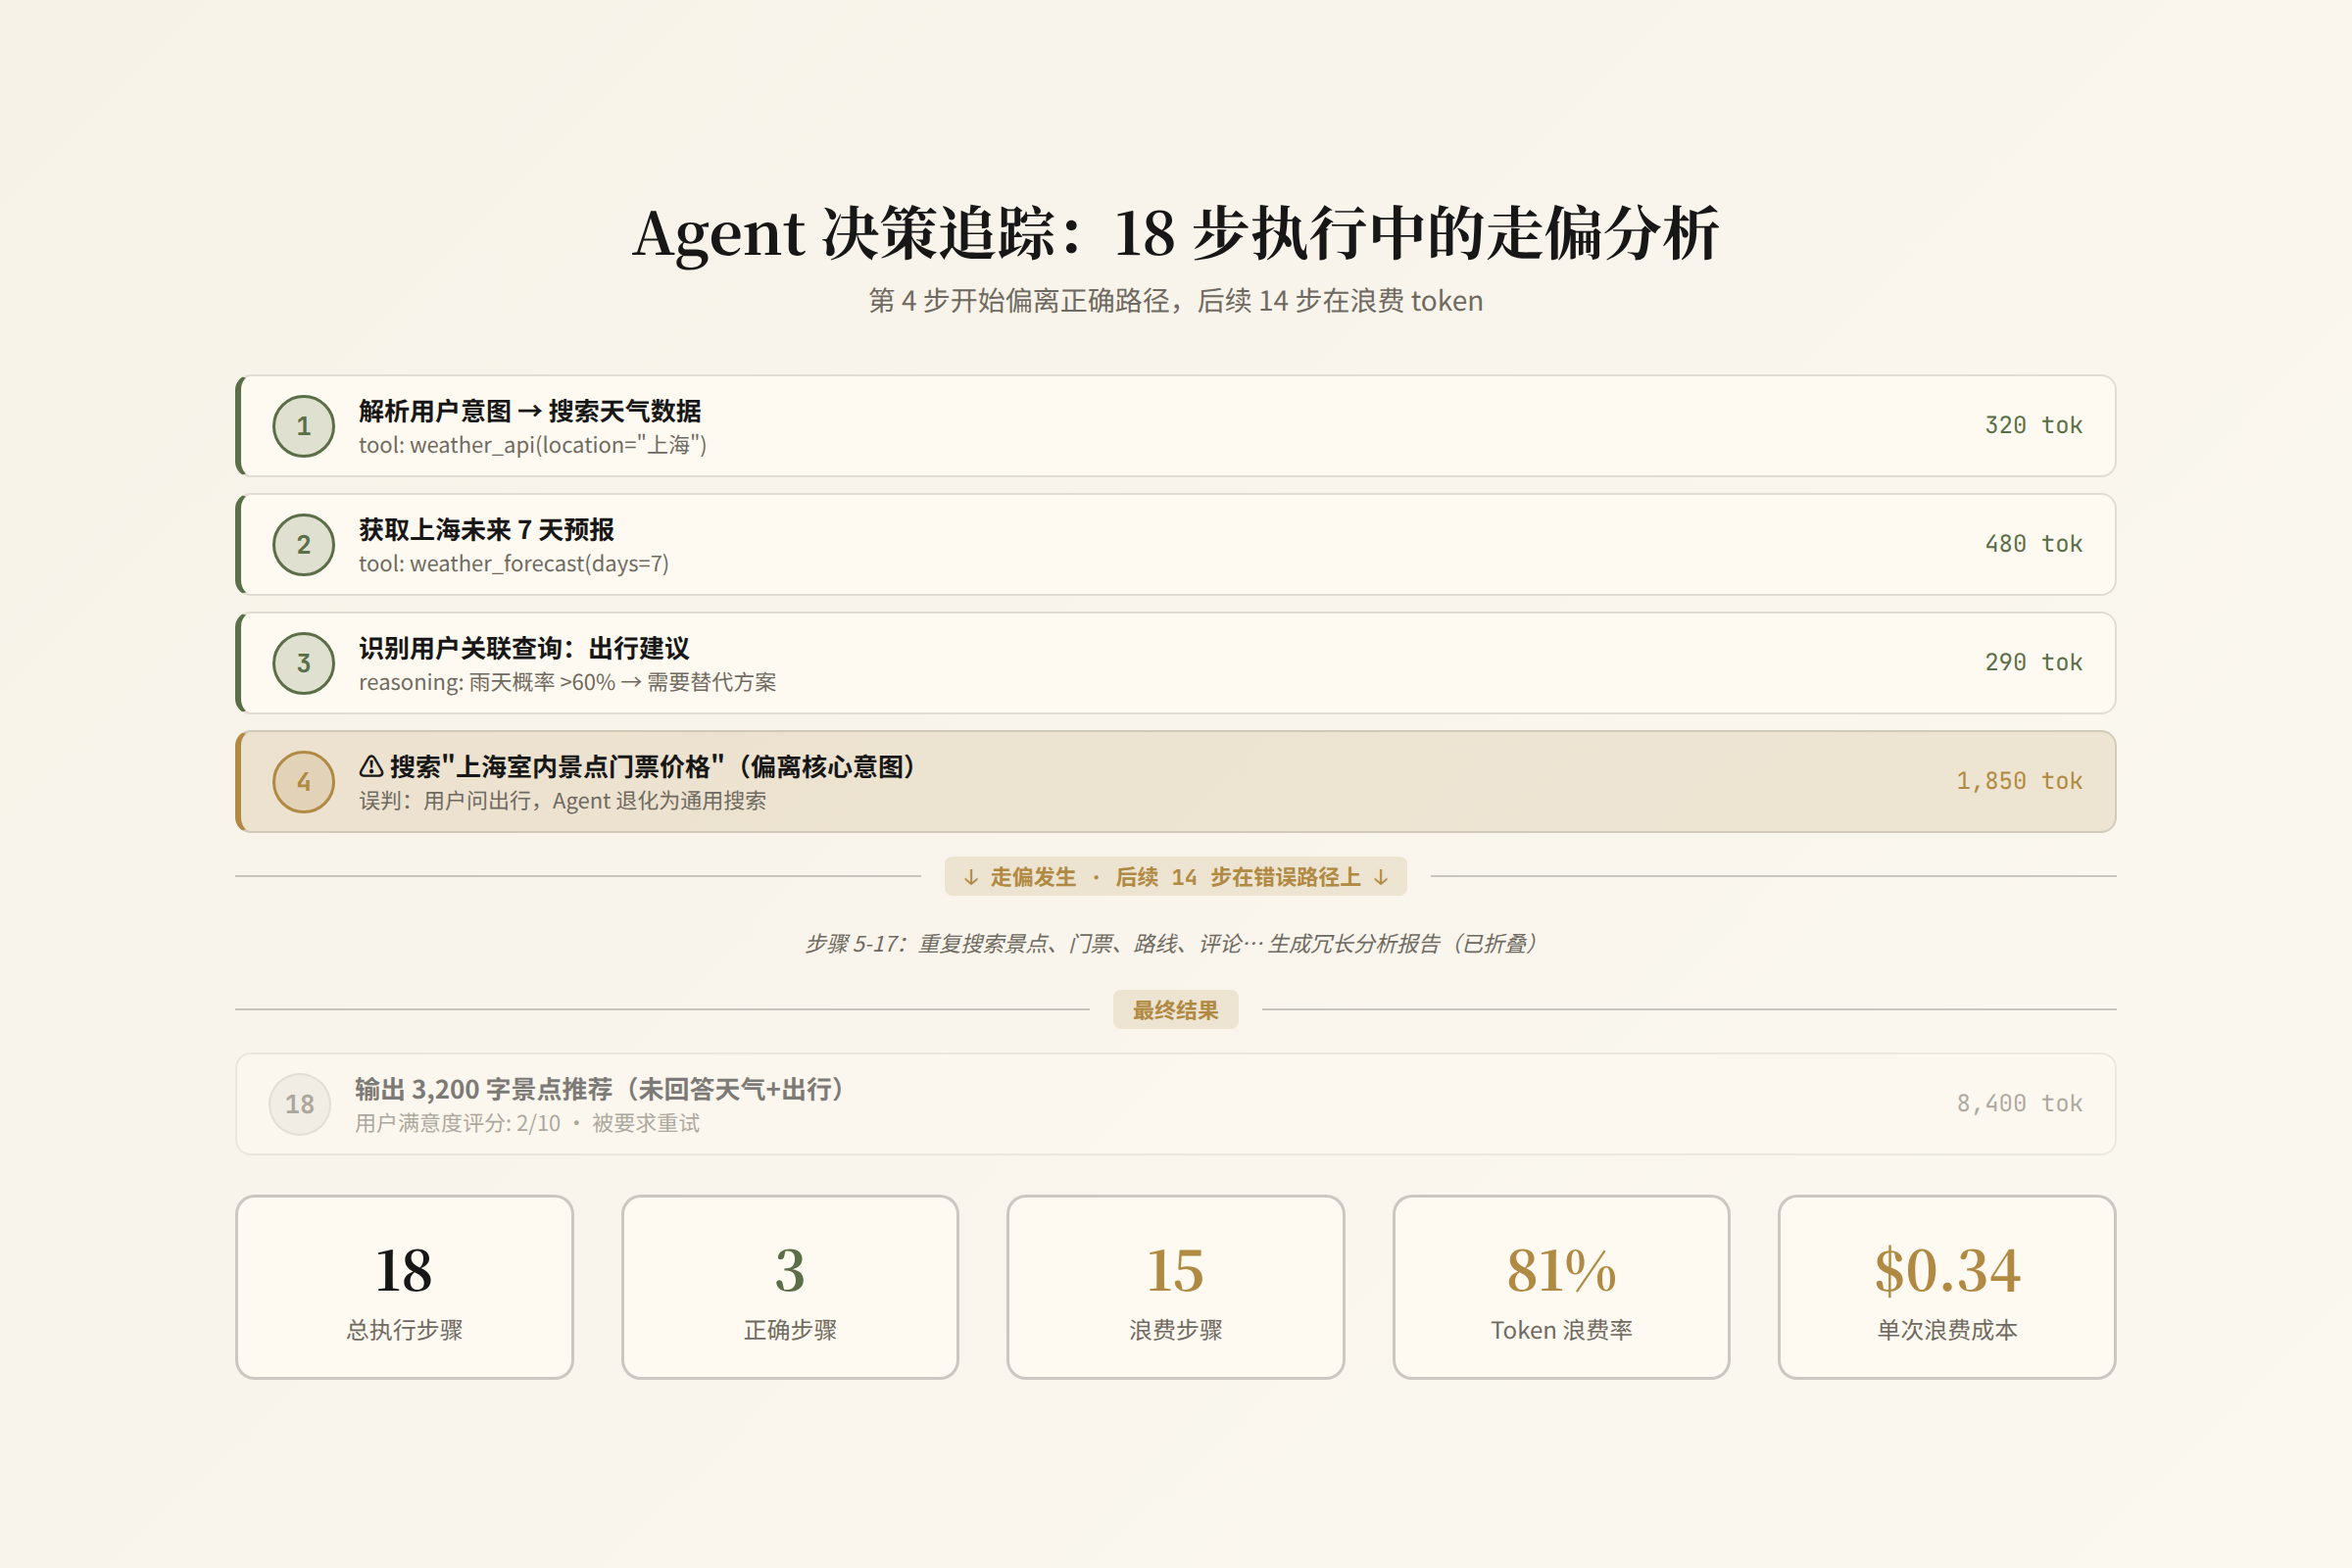2352x1568 pixels.
Task: Select the '搜索上海室内景点门票价格' step title
Action: (x=651, y=767)
